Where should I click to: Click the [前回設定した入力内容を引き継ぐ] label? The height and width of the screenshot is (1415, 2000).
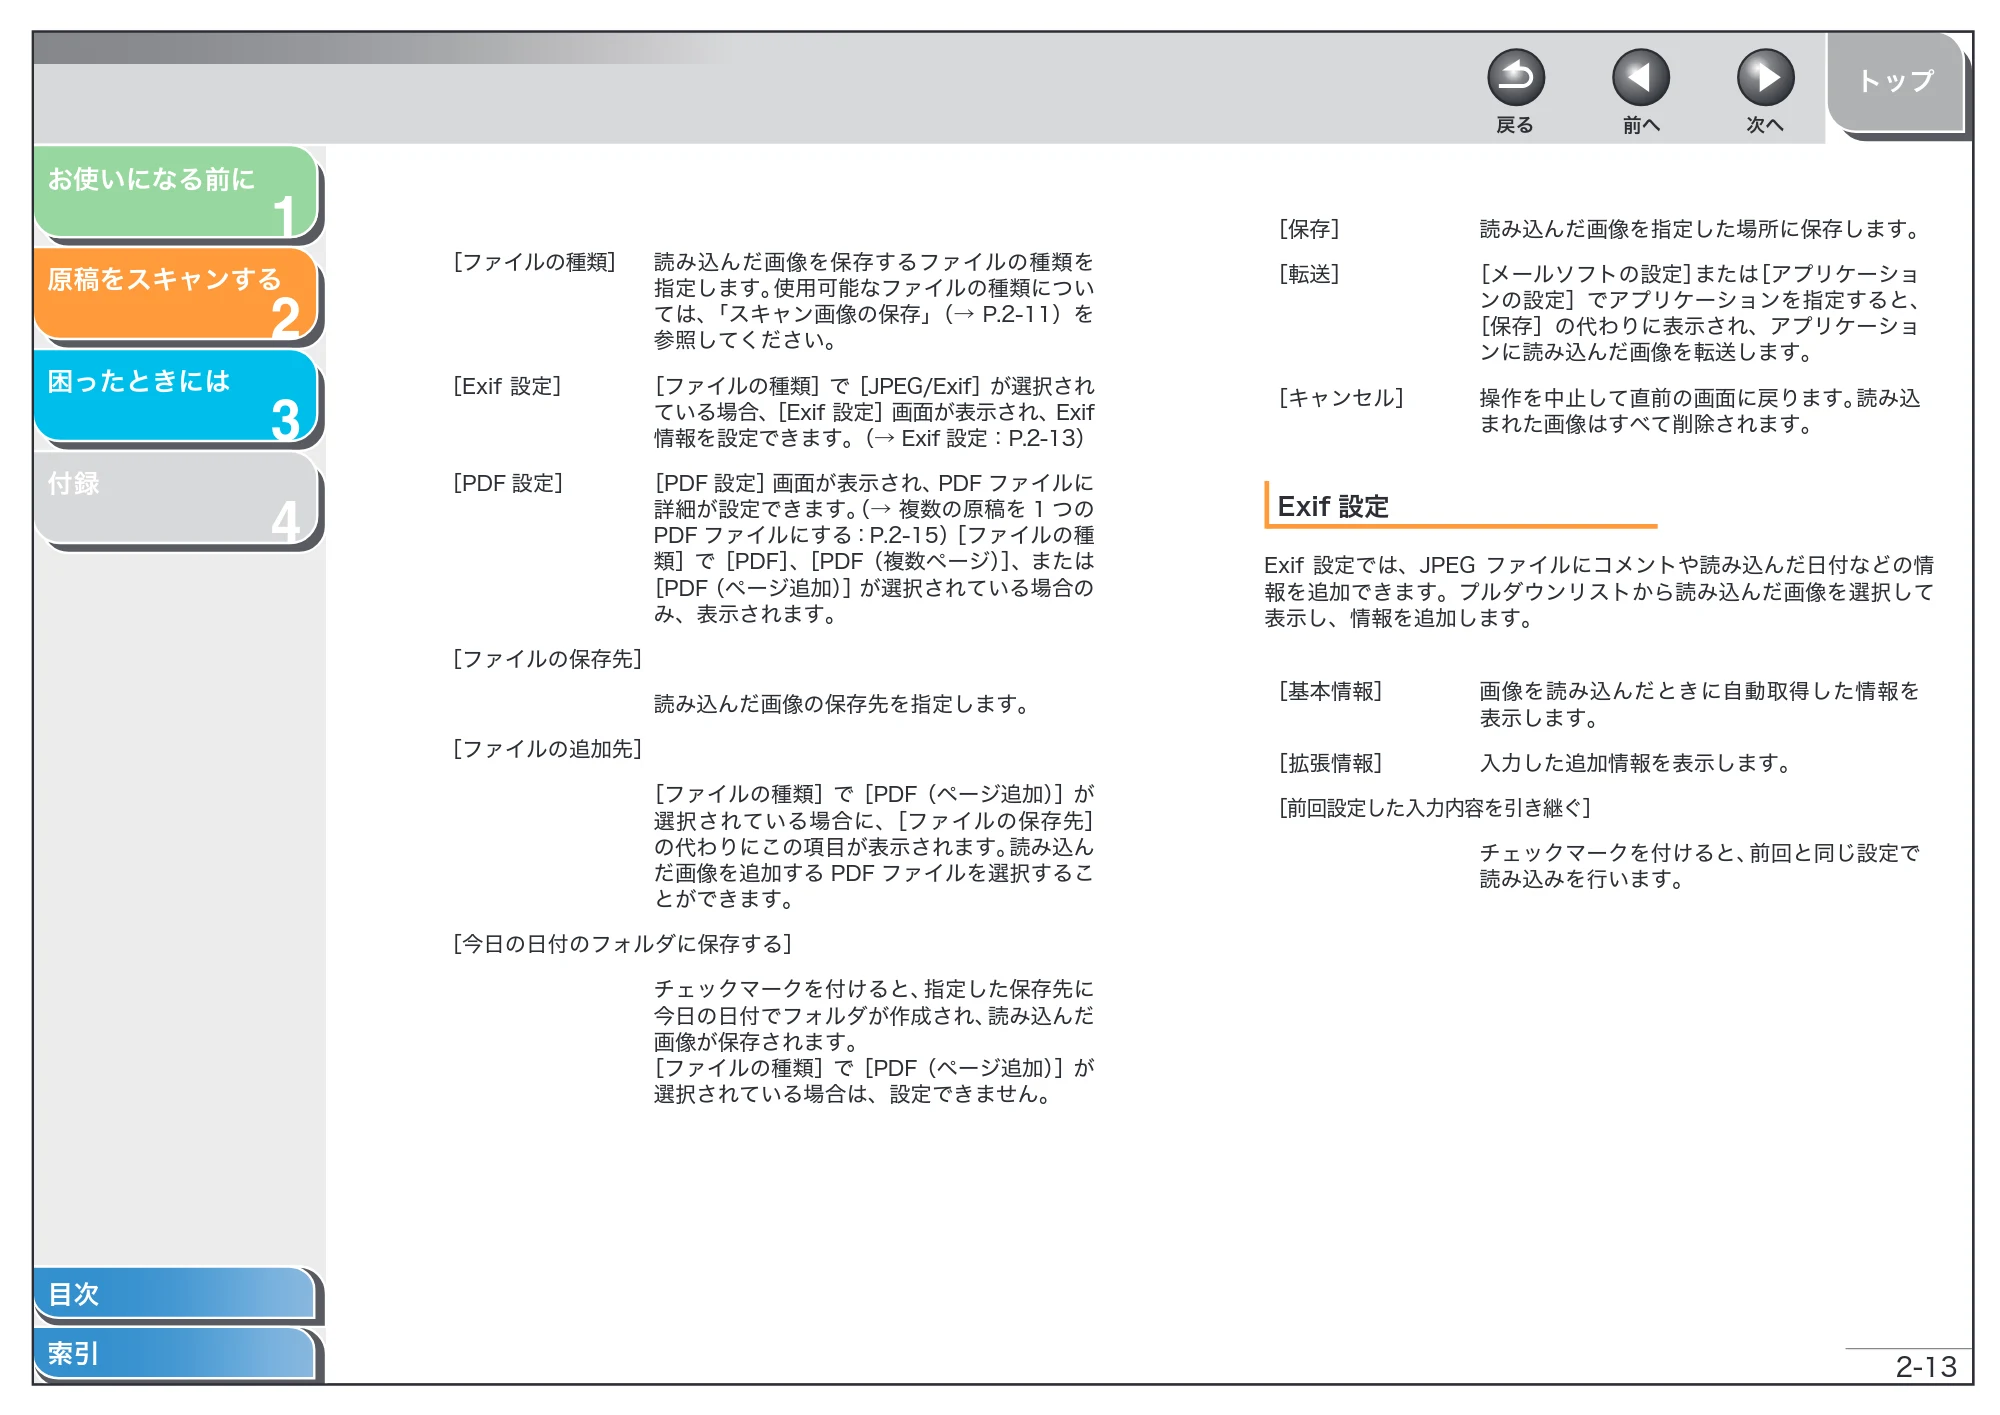click(x=1435, y=808)
